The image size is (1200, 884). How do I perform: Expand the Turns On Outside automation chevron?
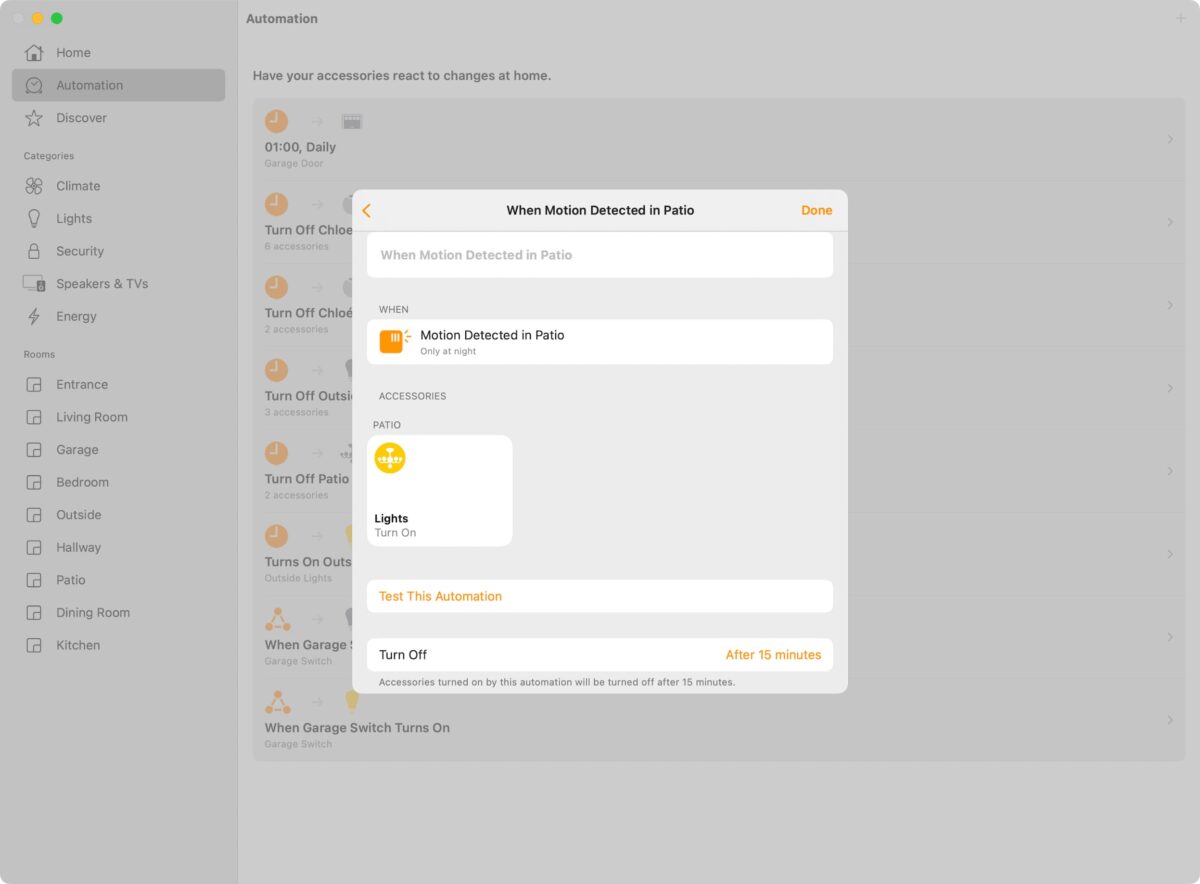(x=1170, y=554)
